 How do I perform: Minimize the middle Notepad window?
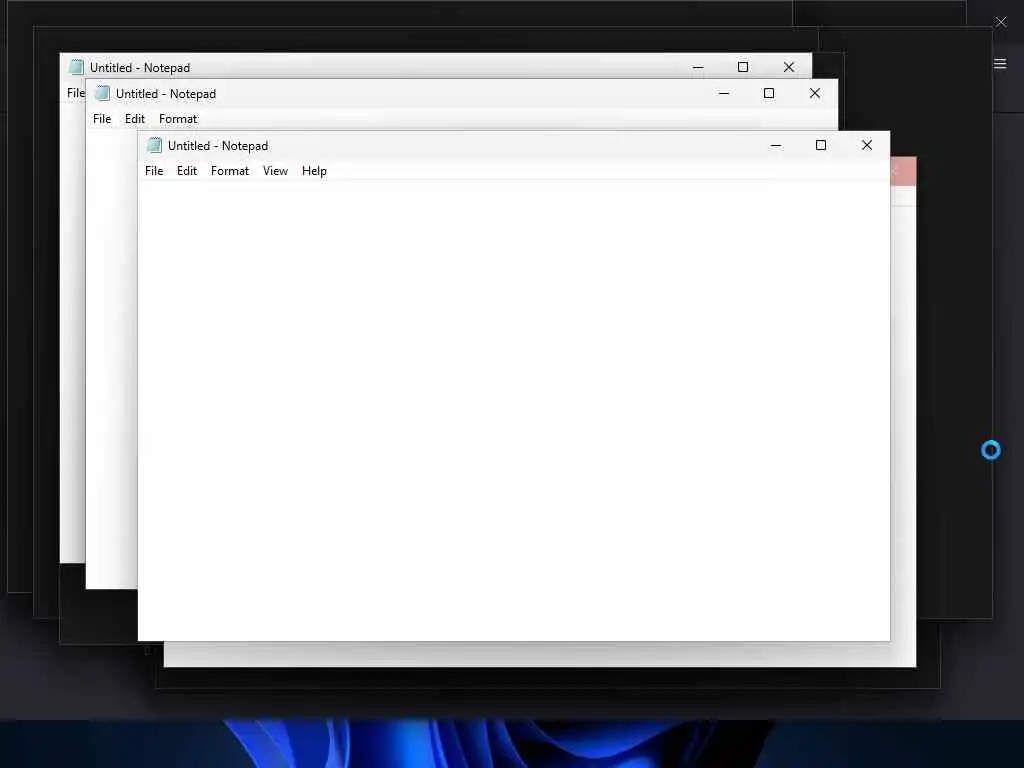coord(724,93)
